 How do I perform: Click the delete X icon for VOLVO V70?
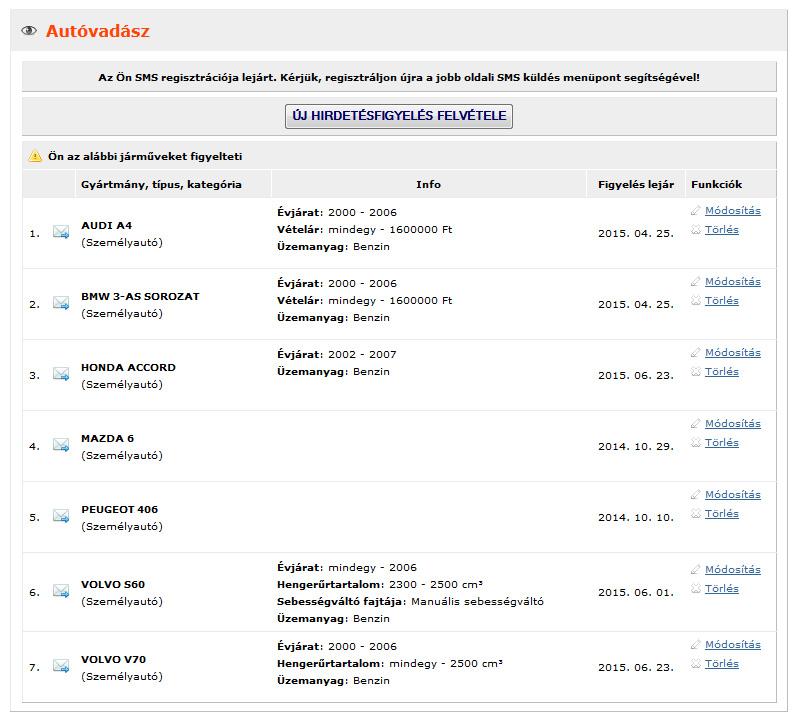[696, 664]
